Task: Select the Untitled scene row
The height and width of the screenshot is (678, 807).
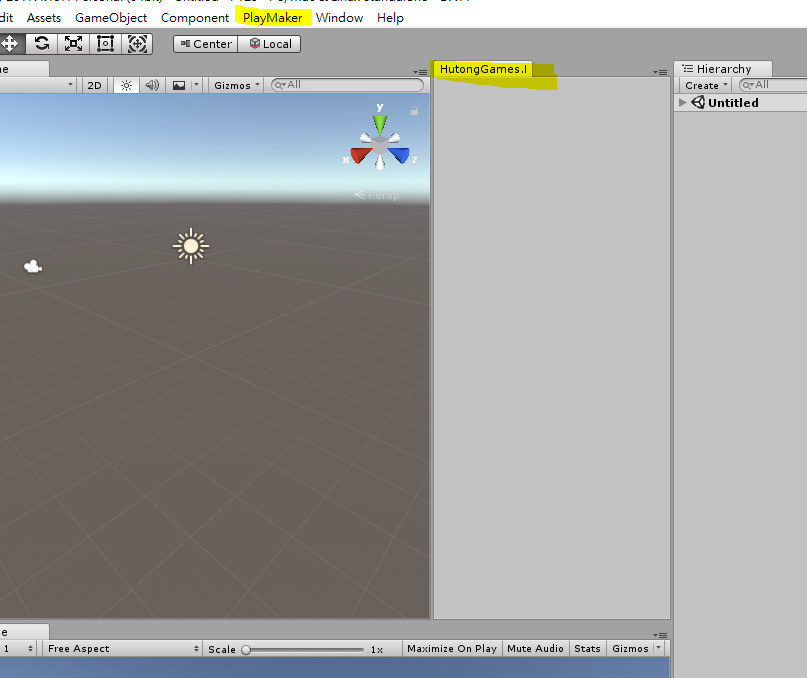Action: click(x=741, y=102)
